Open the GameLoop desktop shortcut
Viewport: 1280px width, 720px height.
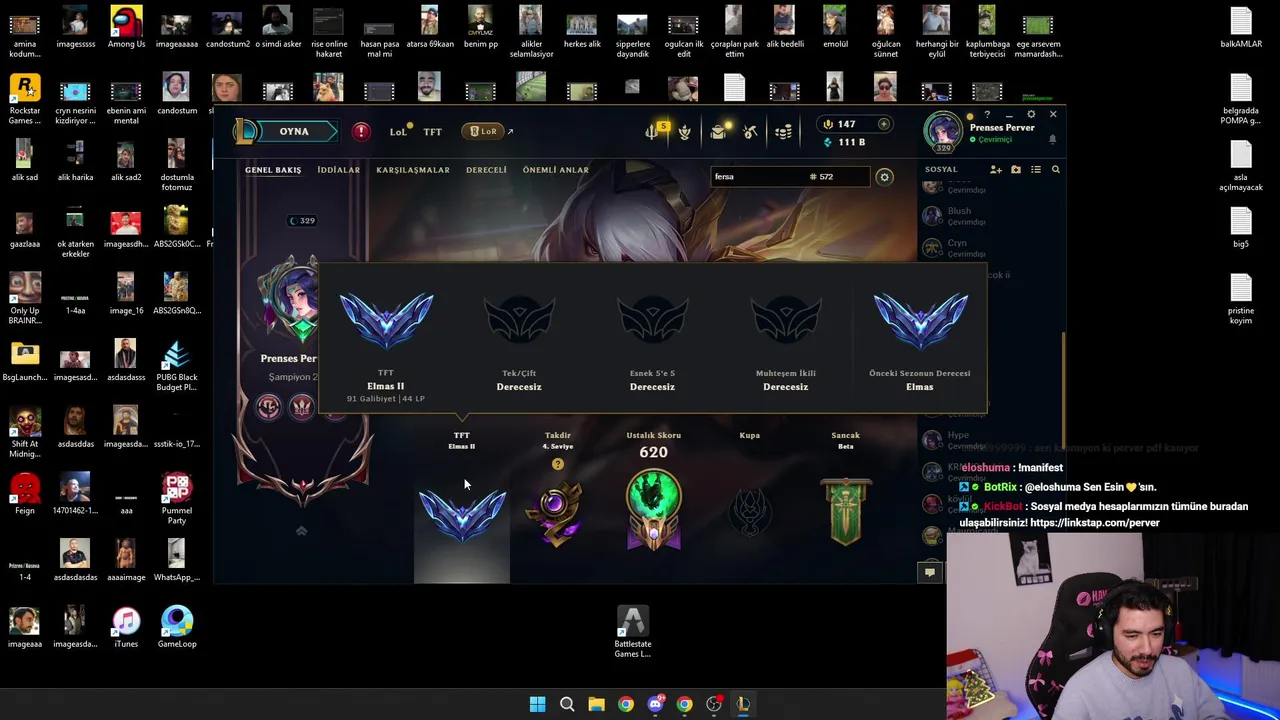coord(177,628)
